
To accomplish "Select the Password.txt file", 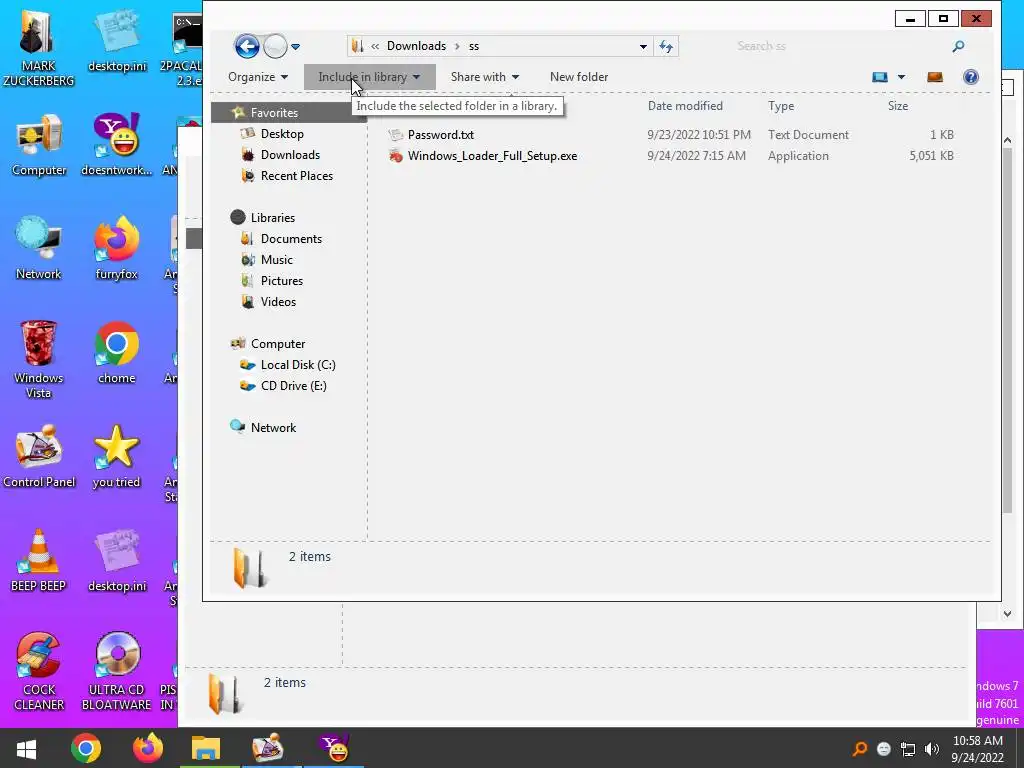I will [x=441, y=135].
